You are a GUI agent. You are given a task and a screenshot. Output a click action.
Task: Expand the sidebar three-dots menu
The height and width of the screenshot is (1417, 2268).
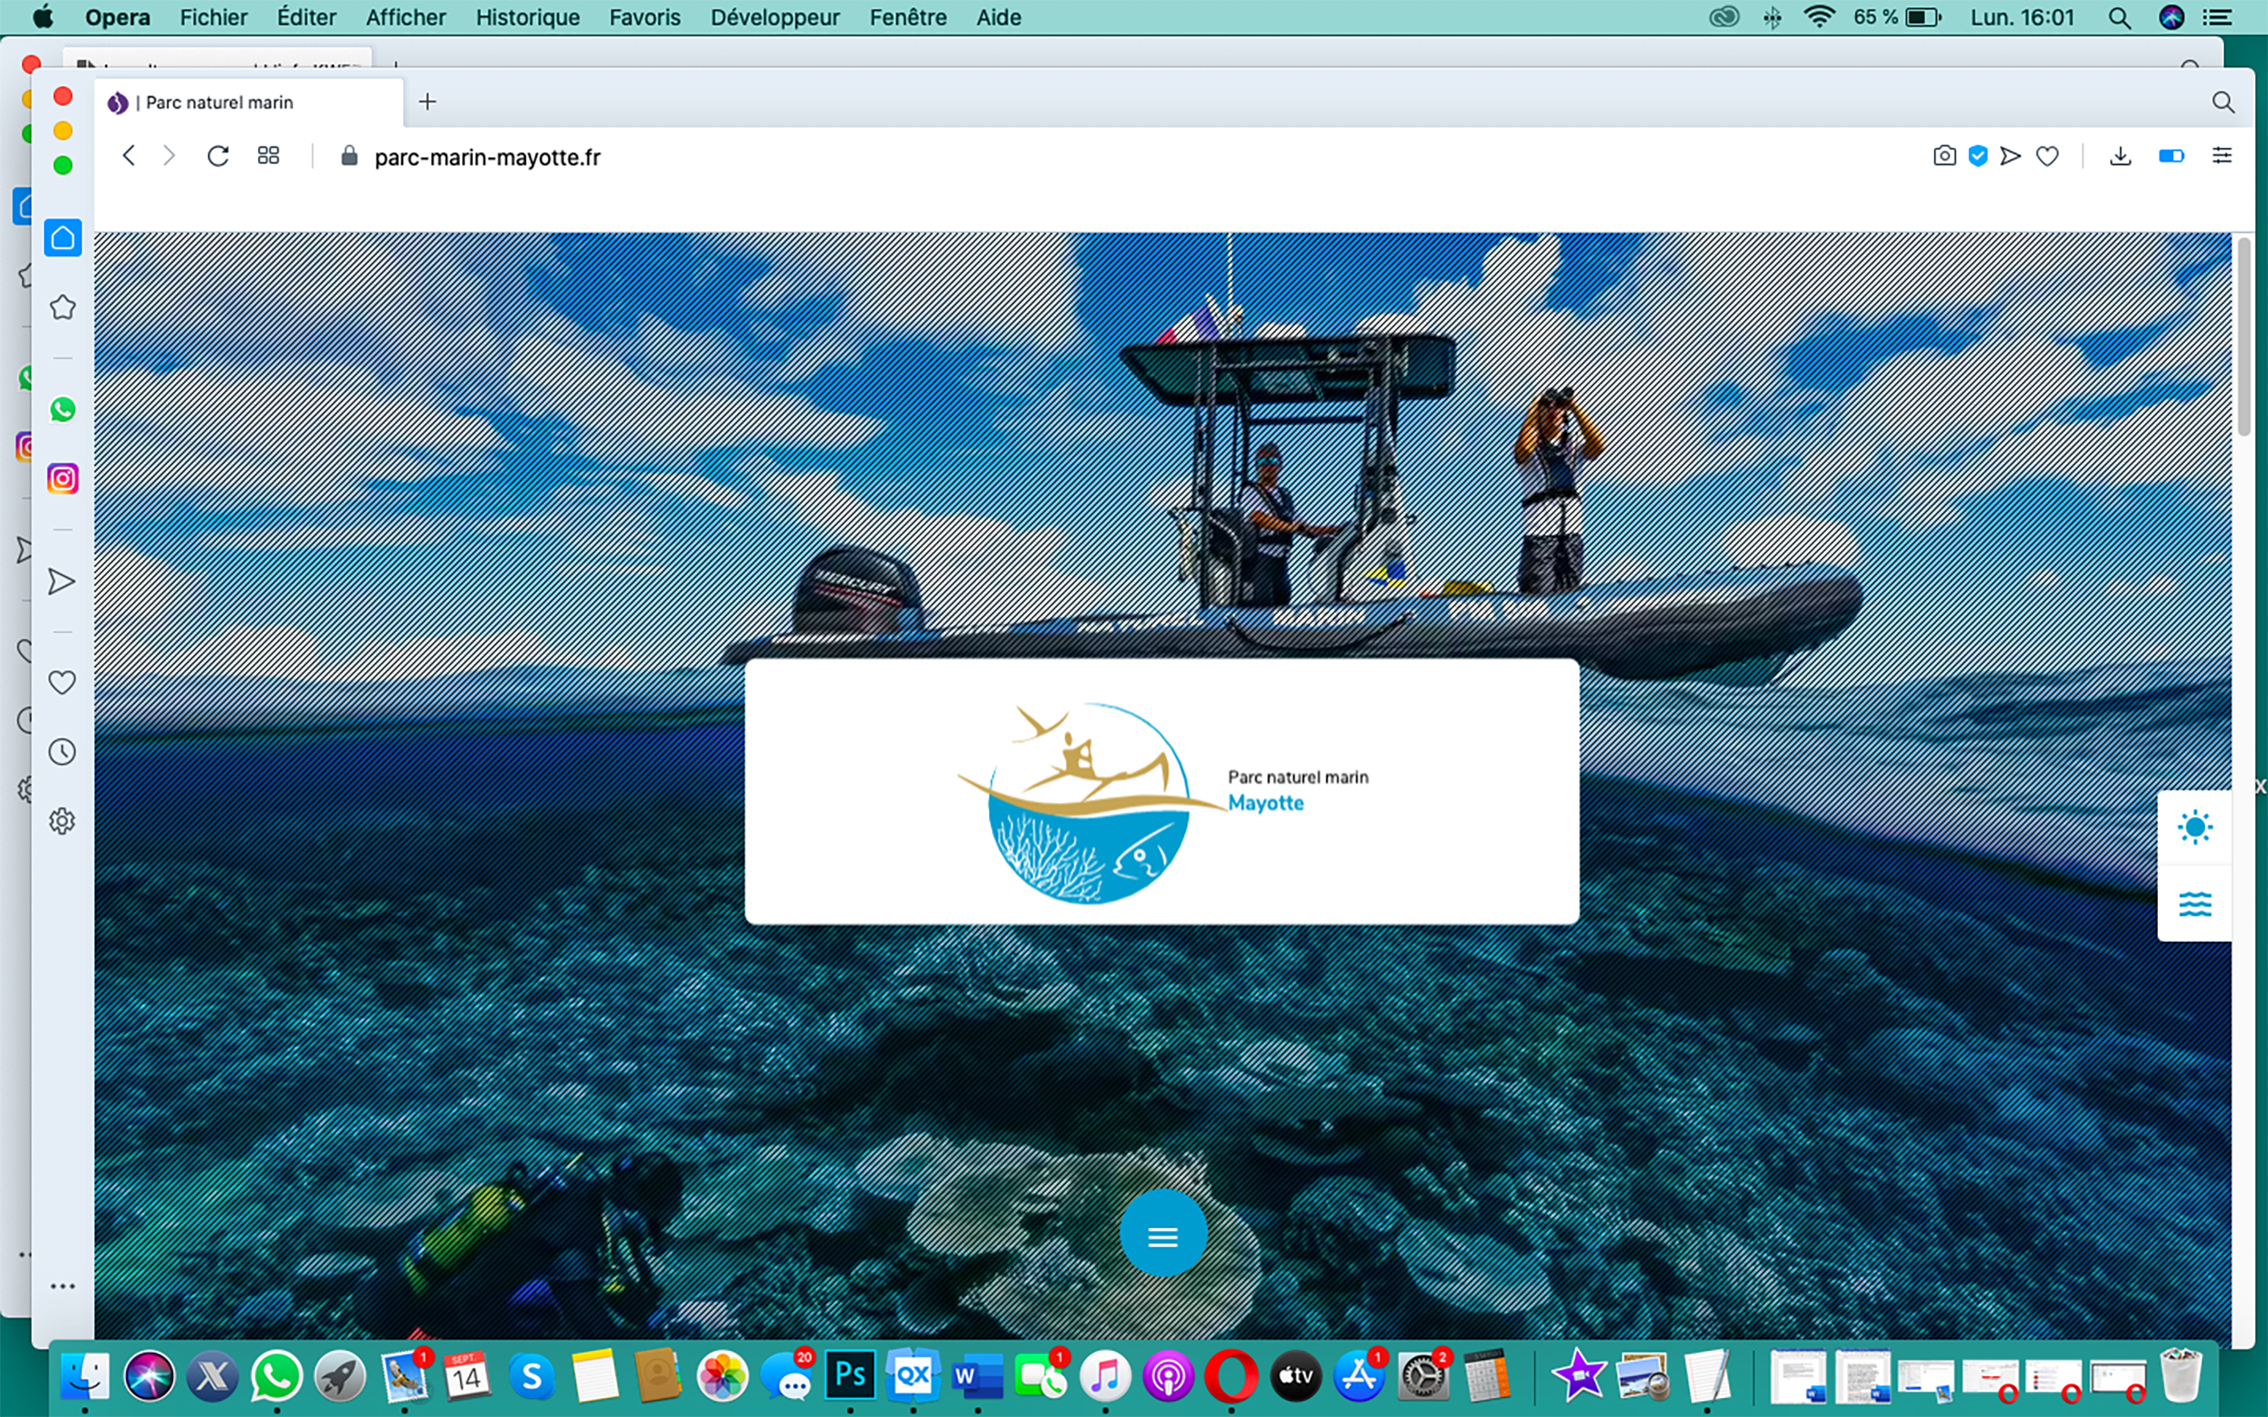(x=62, y=1286)
